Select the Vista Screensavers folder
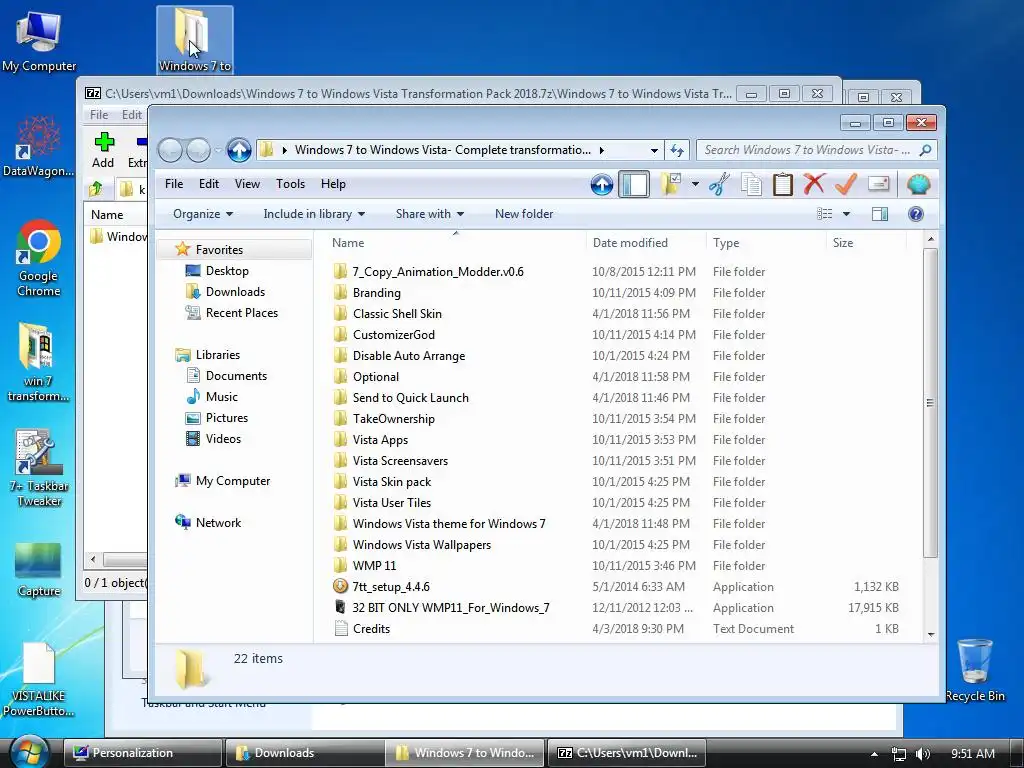This screenshot has height=768, width=1024. (400, 461)
